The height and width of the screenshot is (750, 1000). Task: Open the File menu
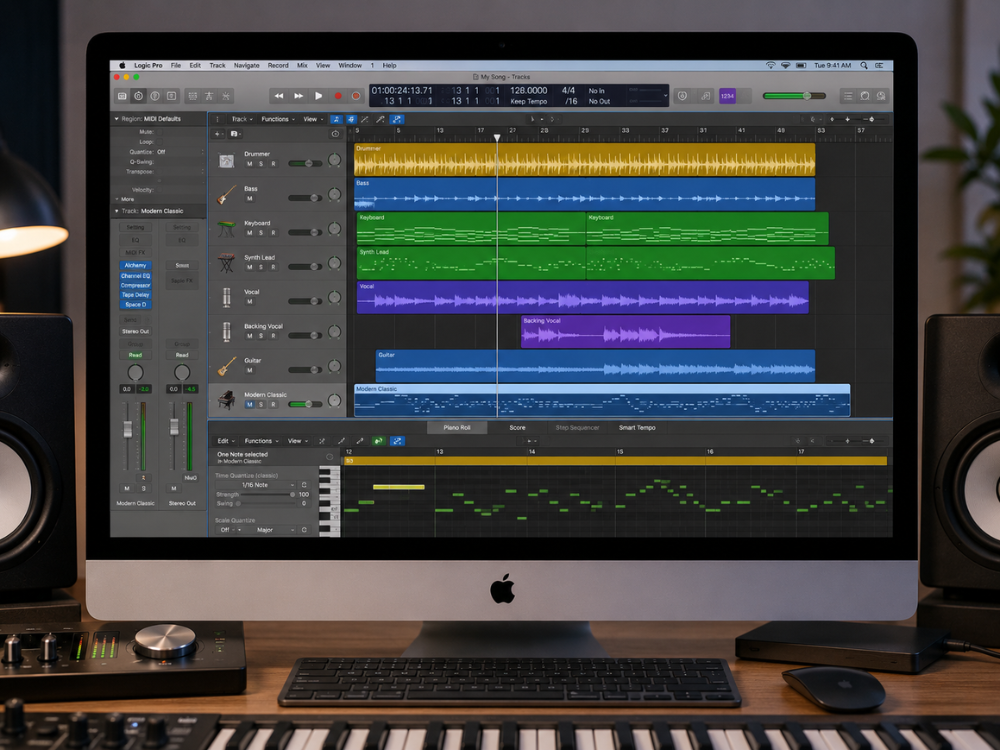(175, 65)
